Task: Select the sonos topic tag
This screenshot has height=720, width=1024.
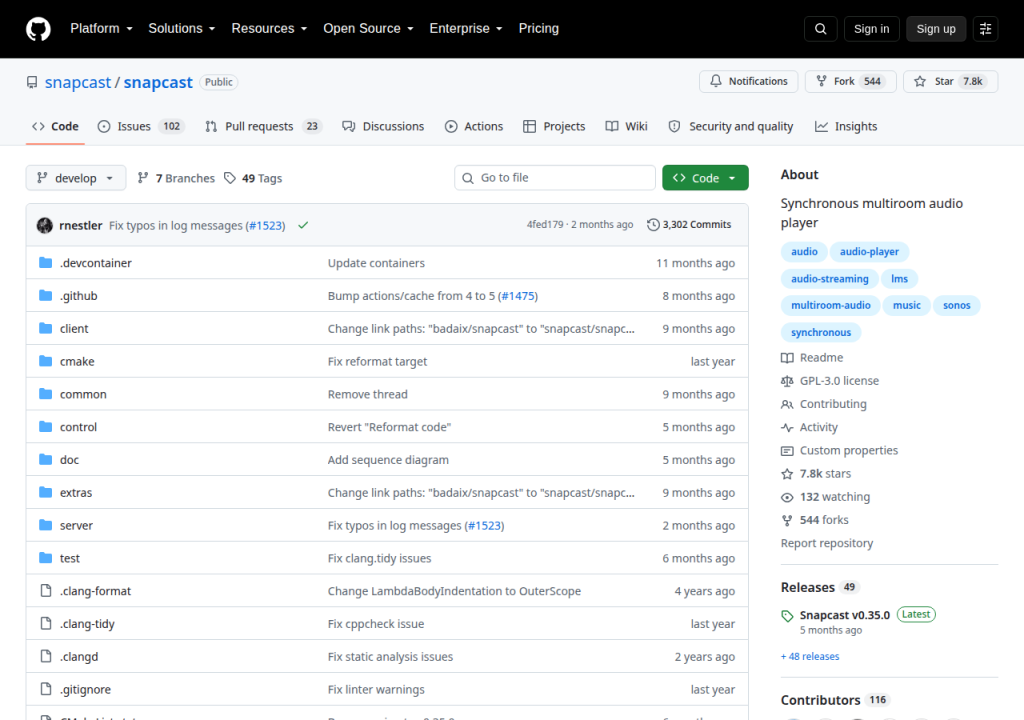Action: point(956,306)
